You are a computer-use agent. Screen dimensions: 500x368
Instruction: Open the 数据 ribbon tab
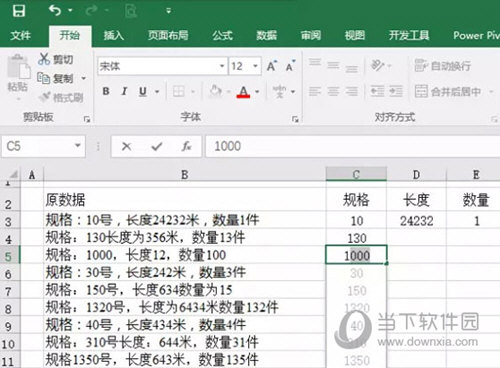coord(266,35)
